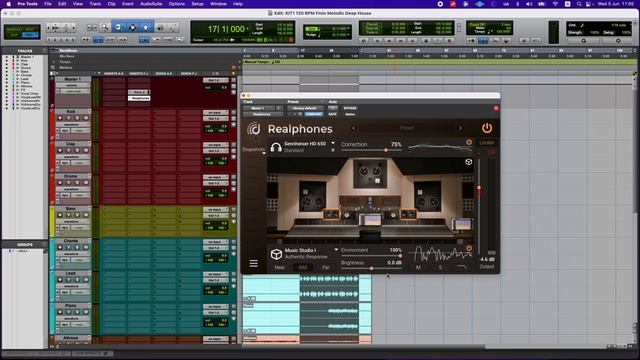Open the Sennheiser HD 650 headphone dropdown
This screenshot has width=640, height=360.
pos(333,143)
